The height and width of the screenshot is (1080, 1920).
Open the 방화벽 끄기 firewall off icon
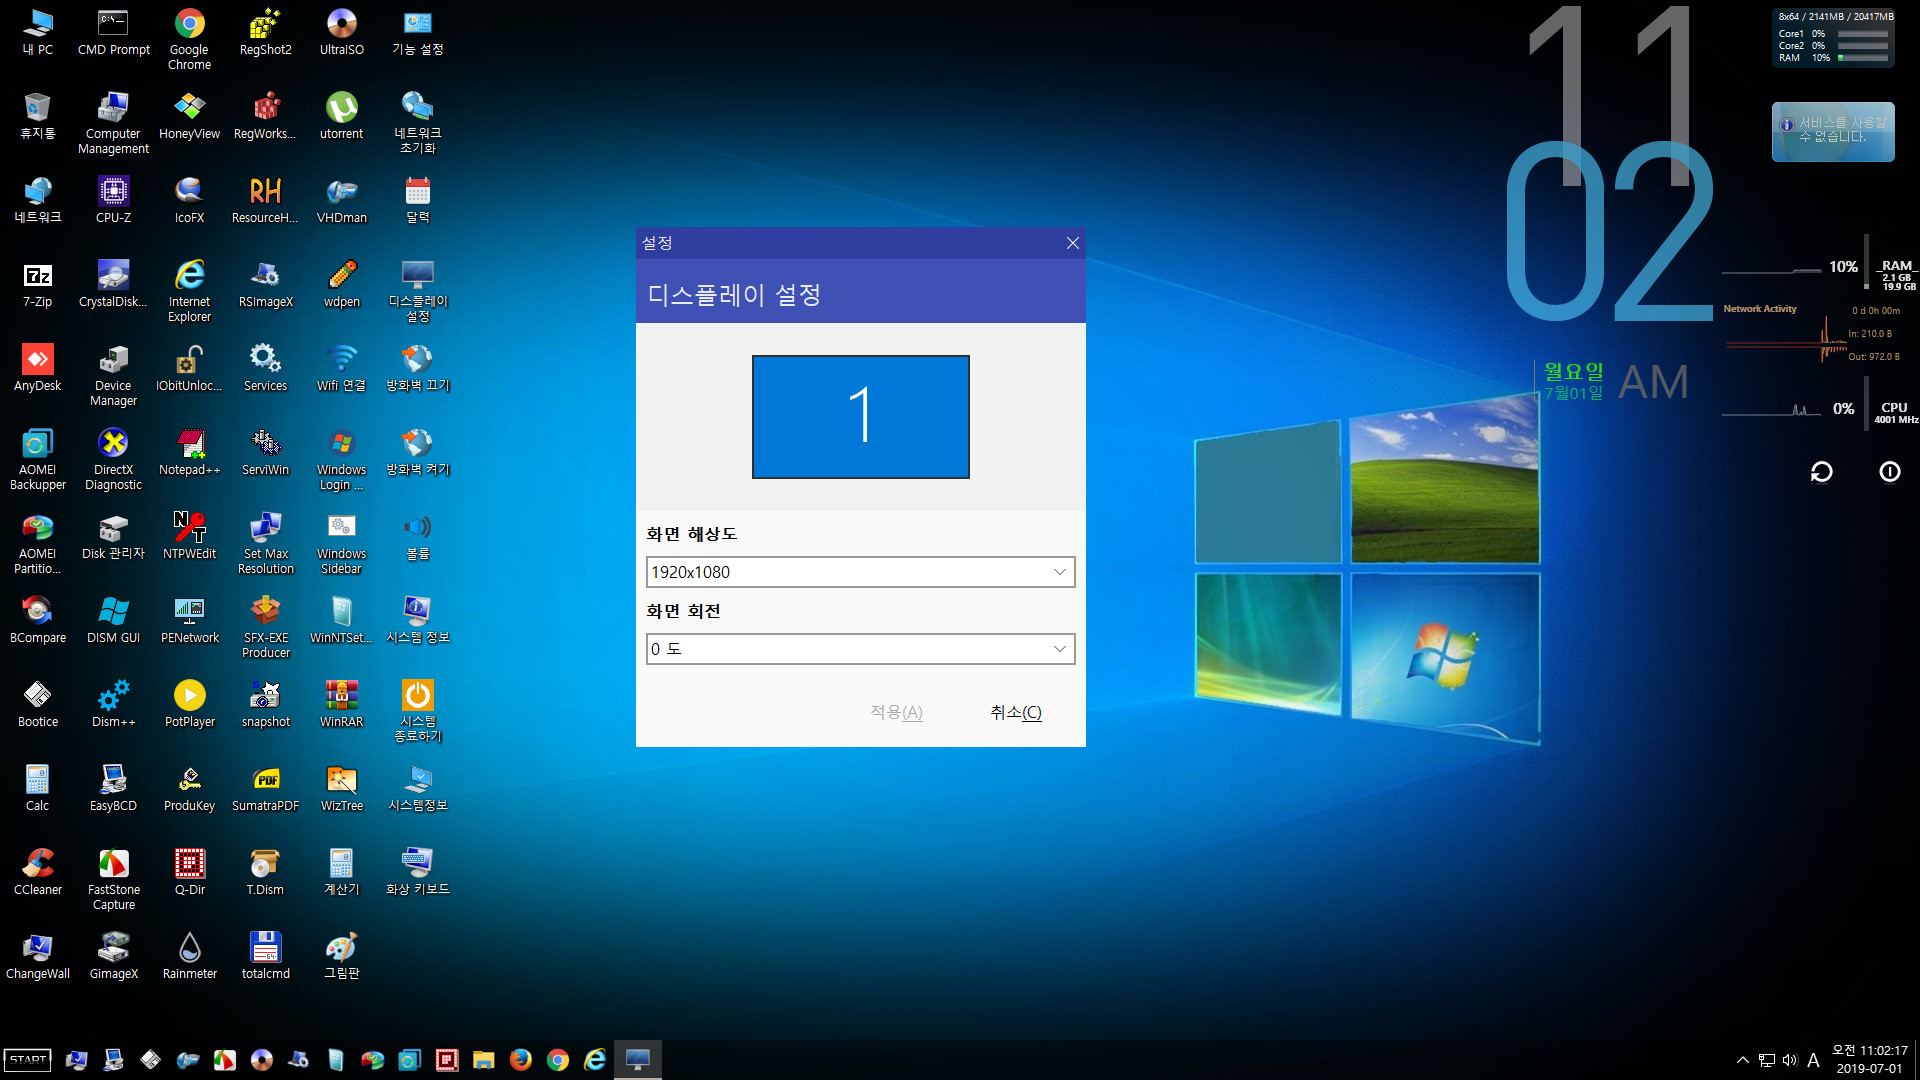418,369
